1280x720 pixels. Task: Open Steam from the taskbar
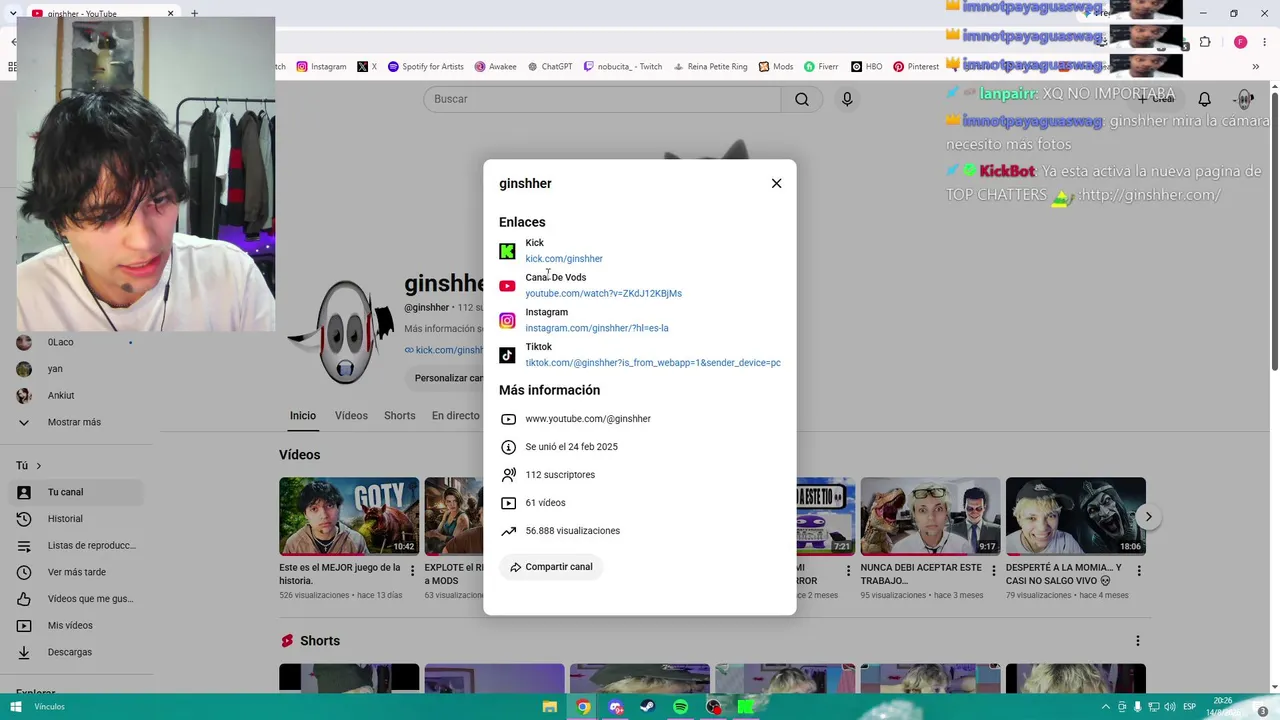point(648,707)
